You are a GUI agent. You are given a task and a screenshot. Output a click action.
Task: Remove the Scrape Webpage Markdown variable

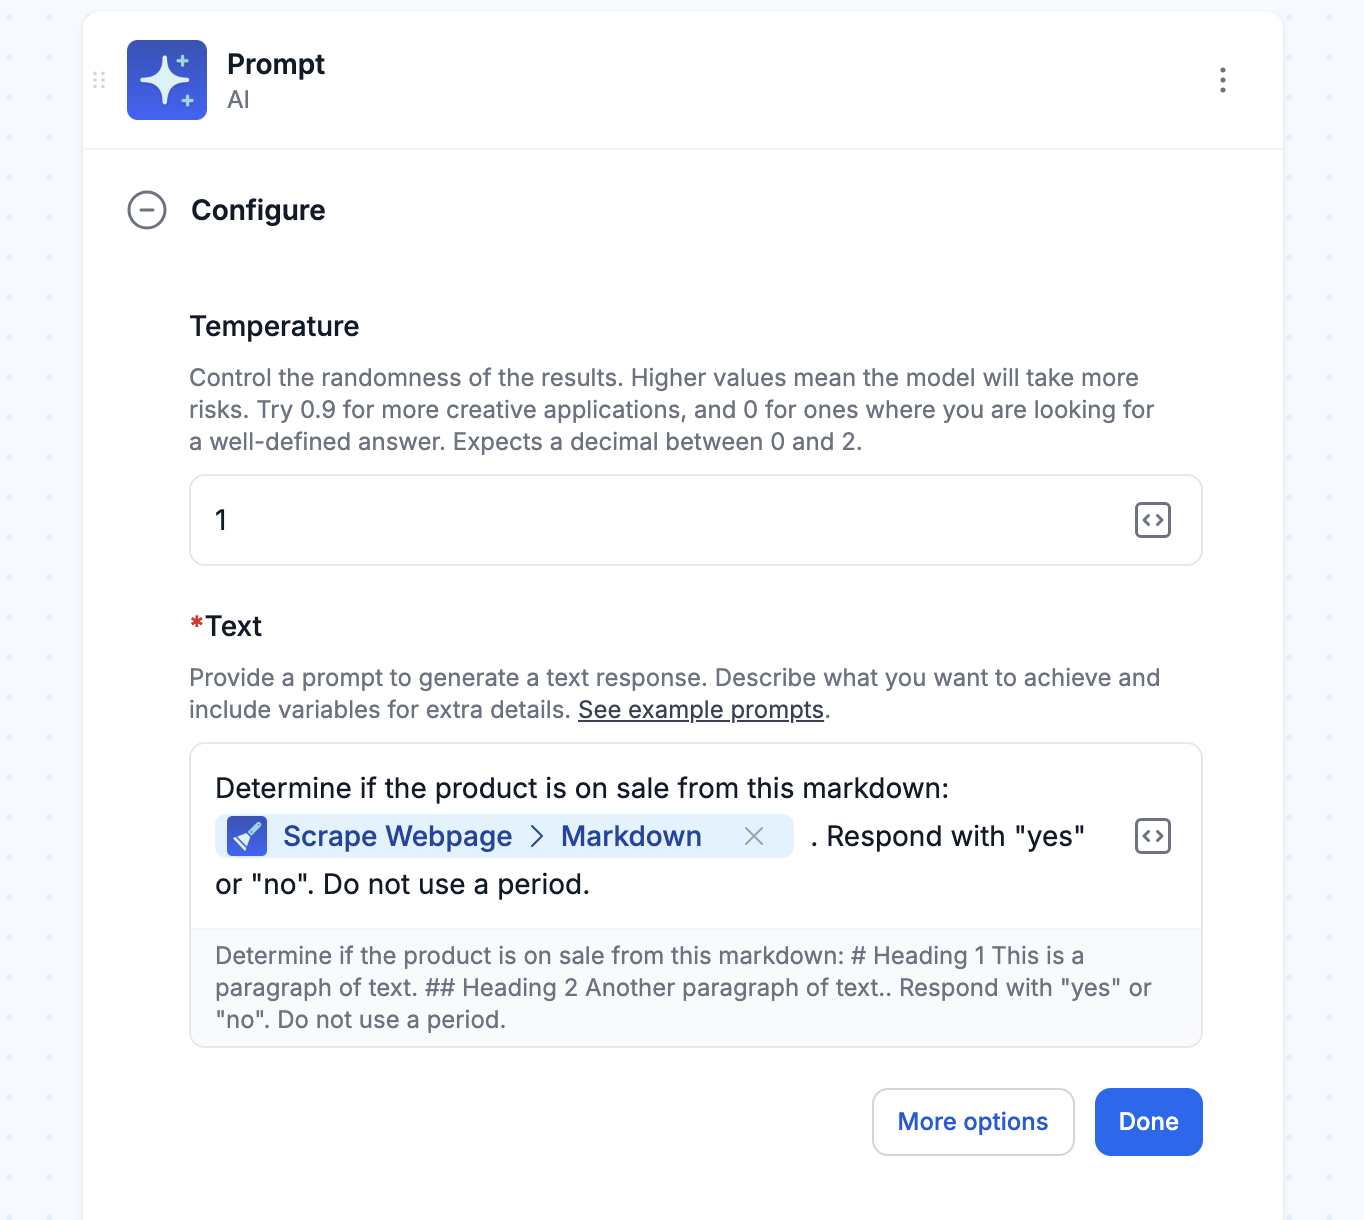tap(754, 836)
